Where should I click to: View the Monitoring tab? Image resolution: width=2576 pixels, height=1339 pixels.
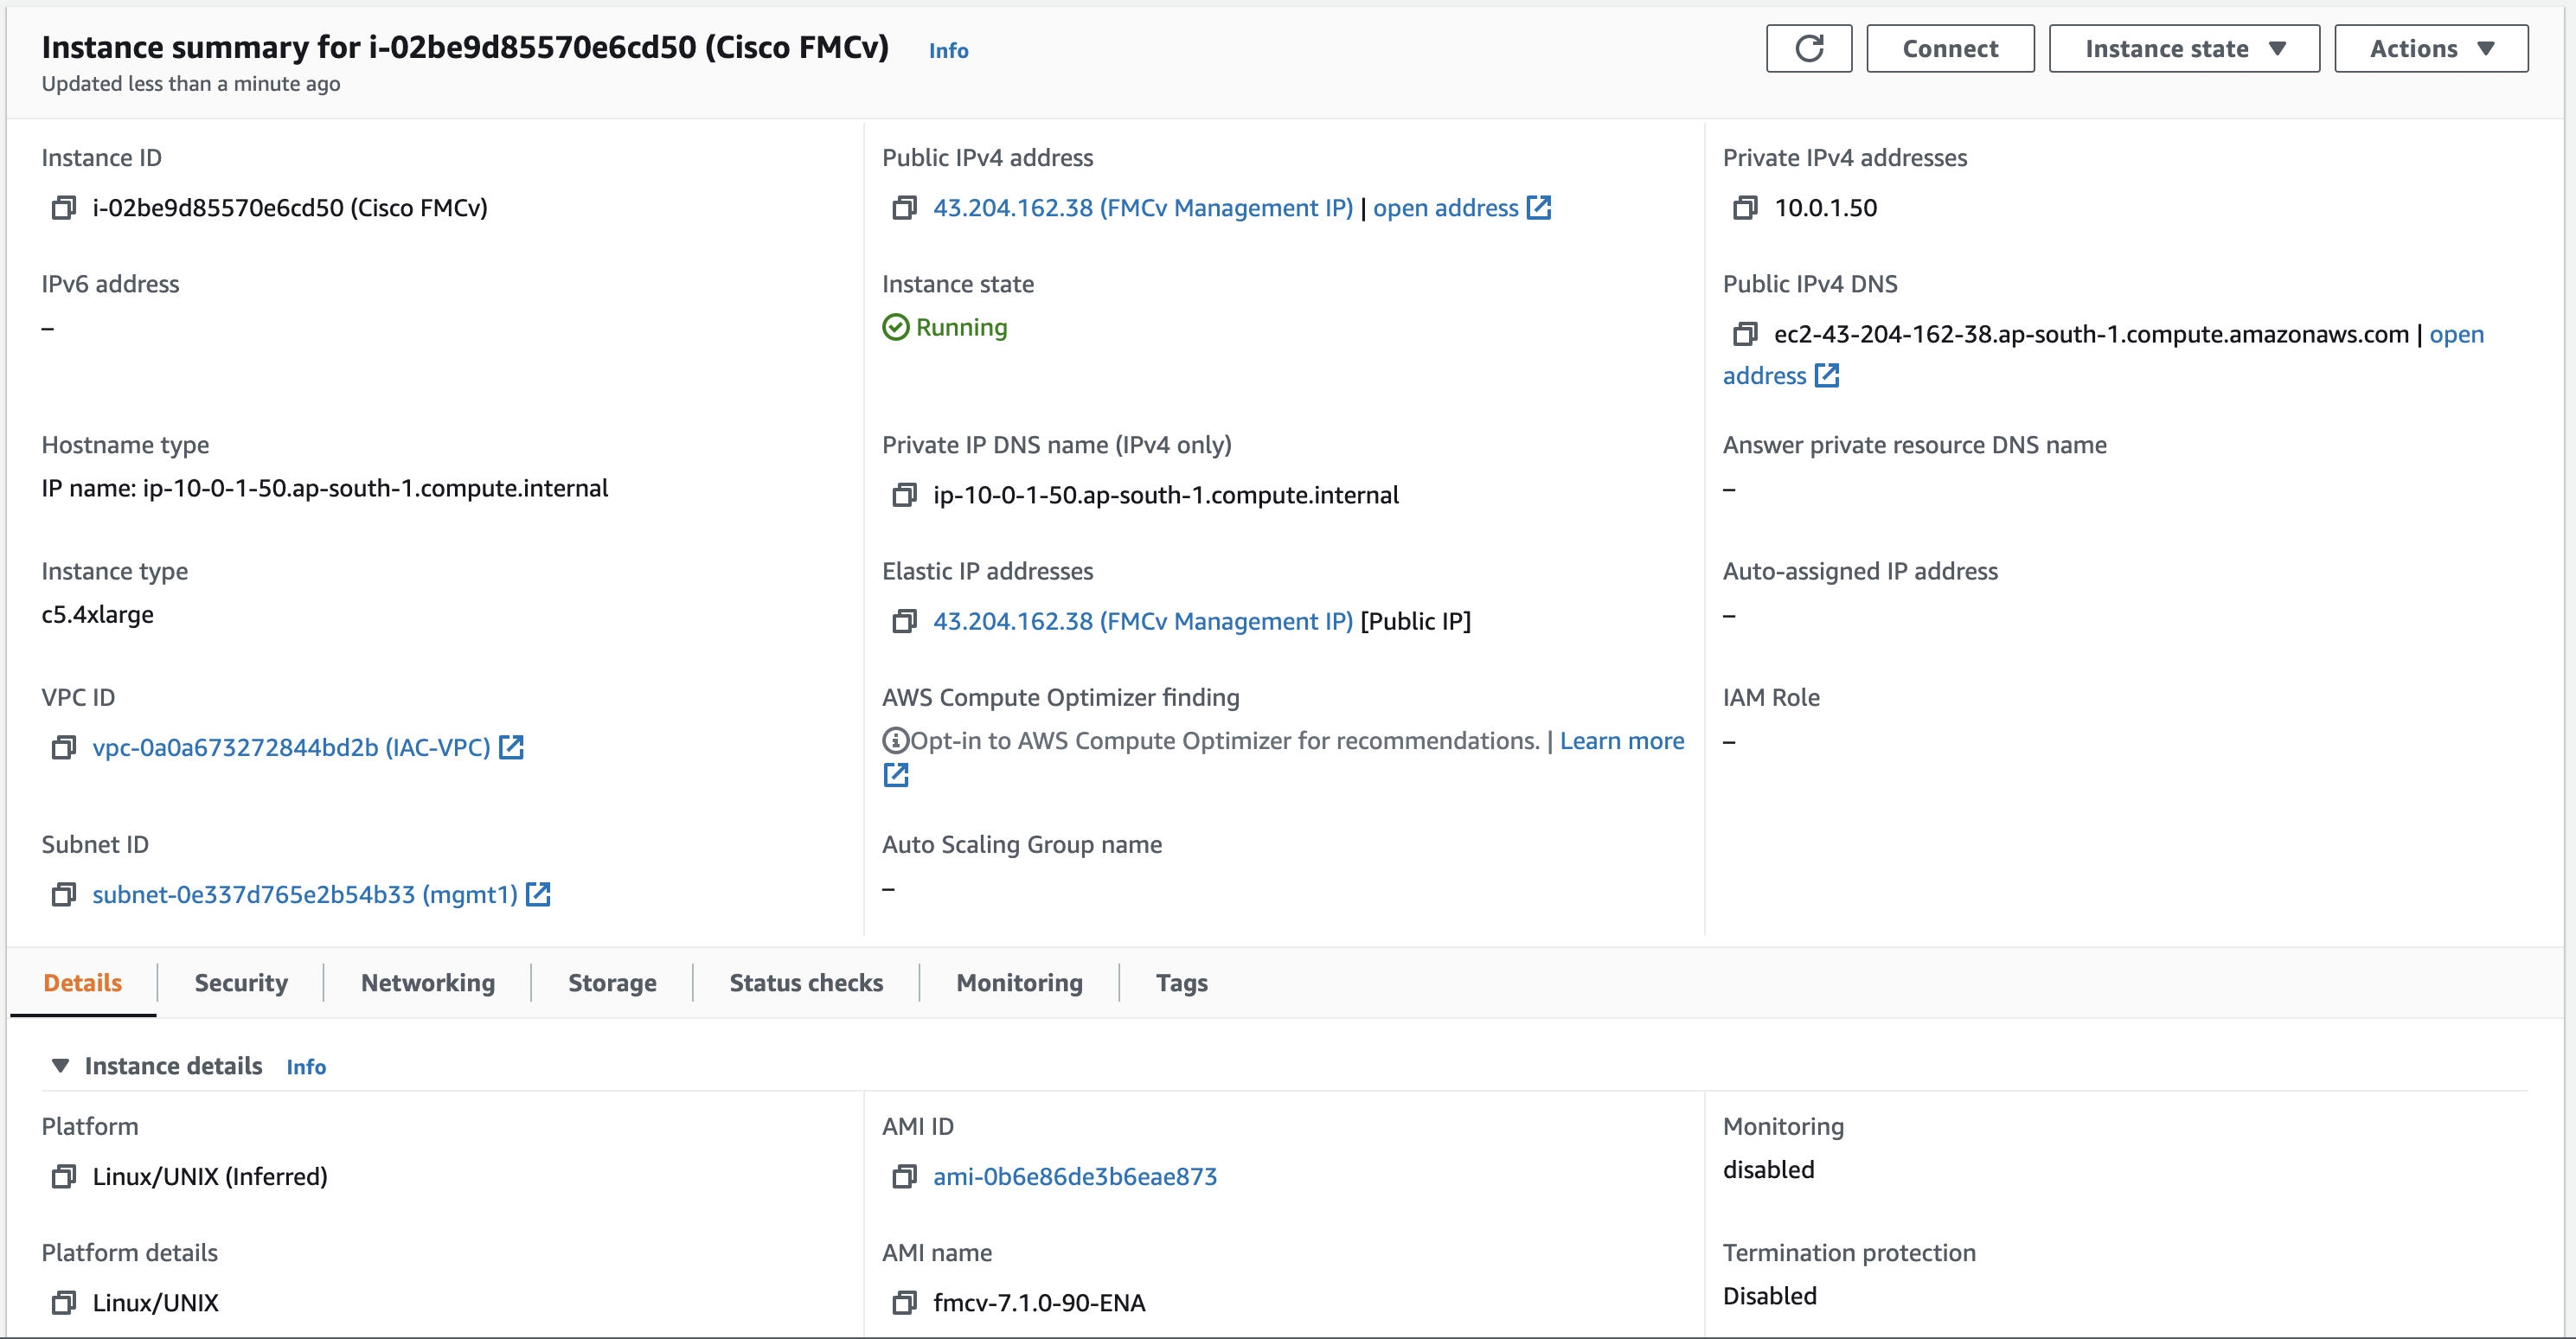pyautogui.click(x=1019, y=983)
